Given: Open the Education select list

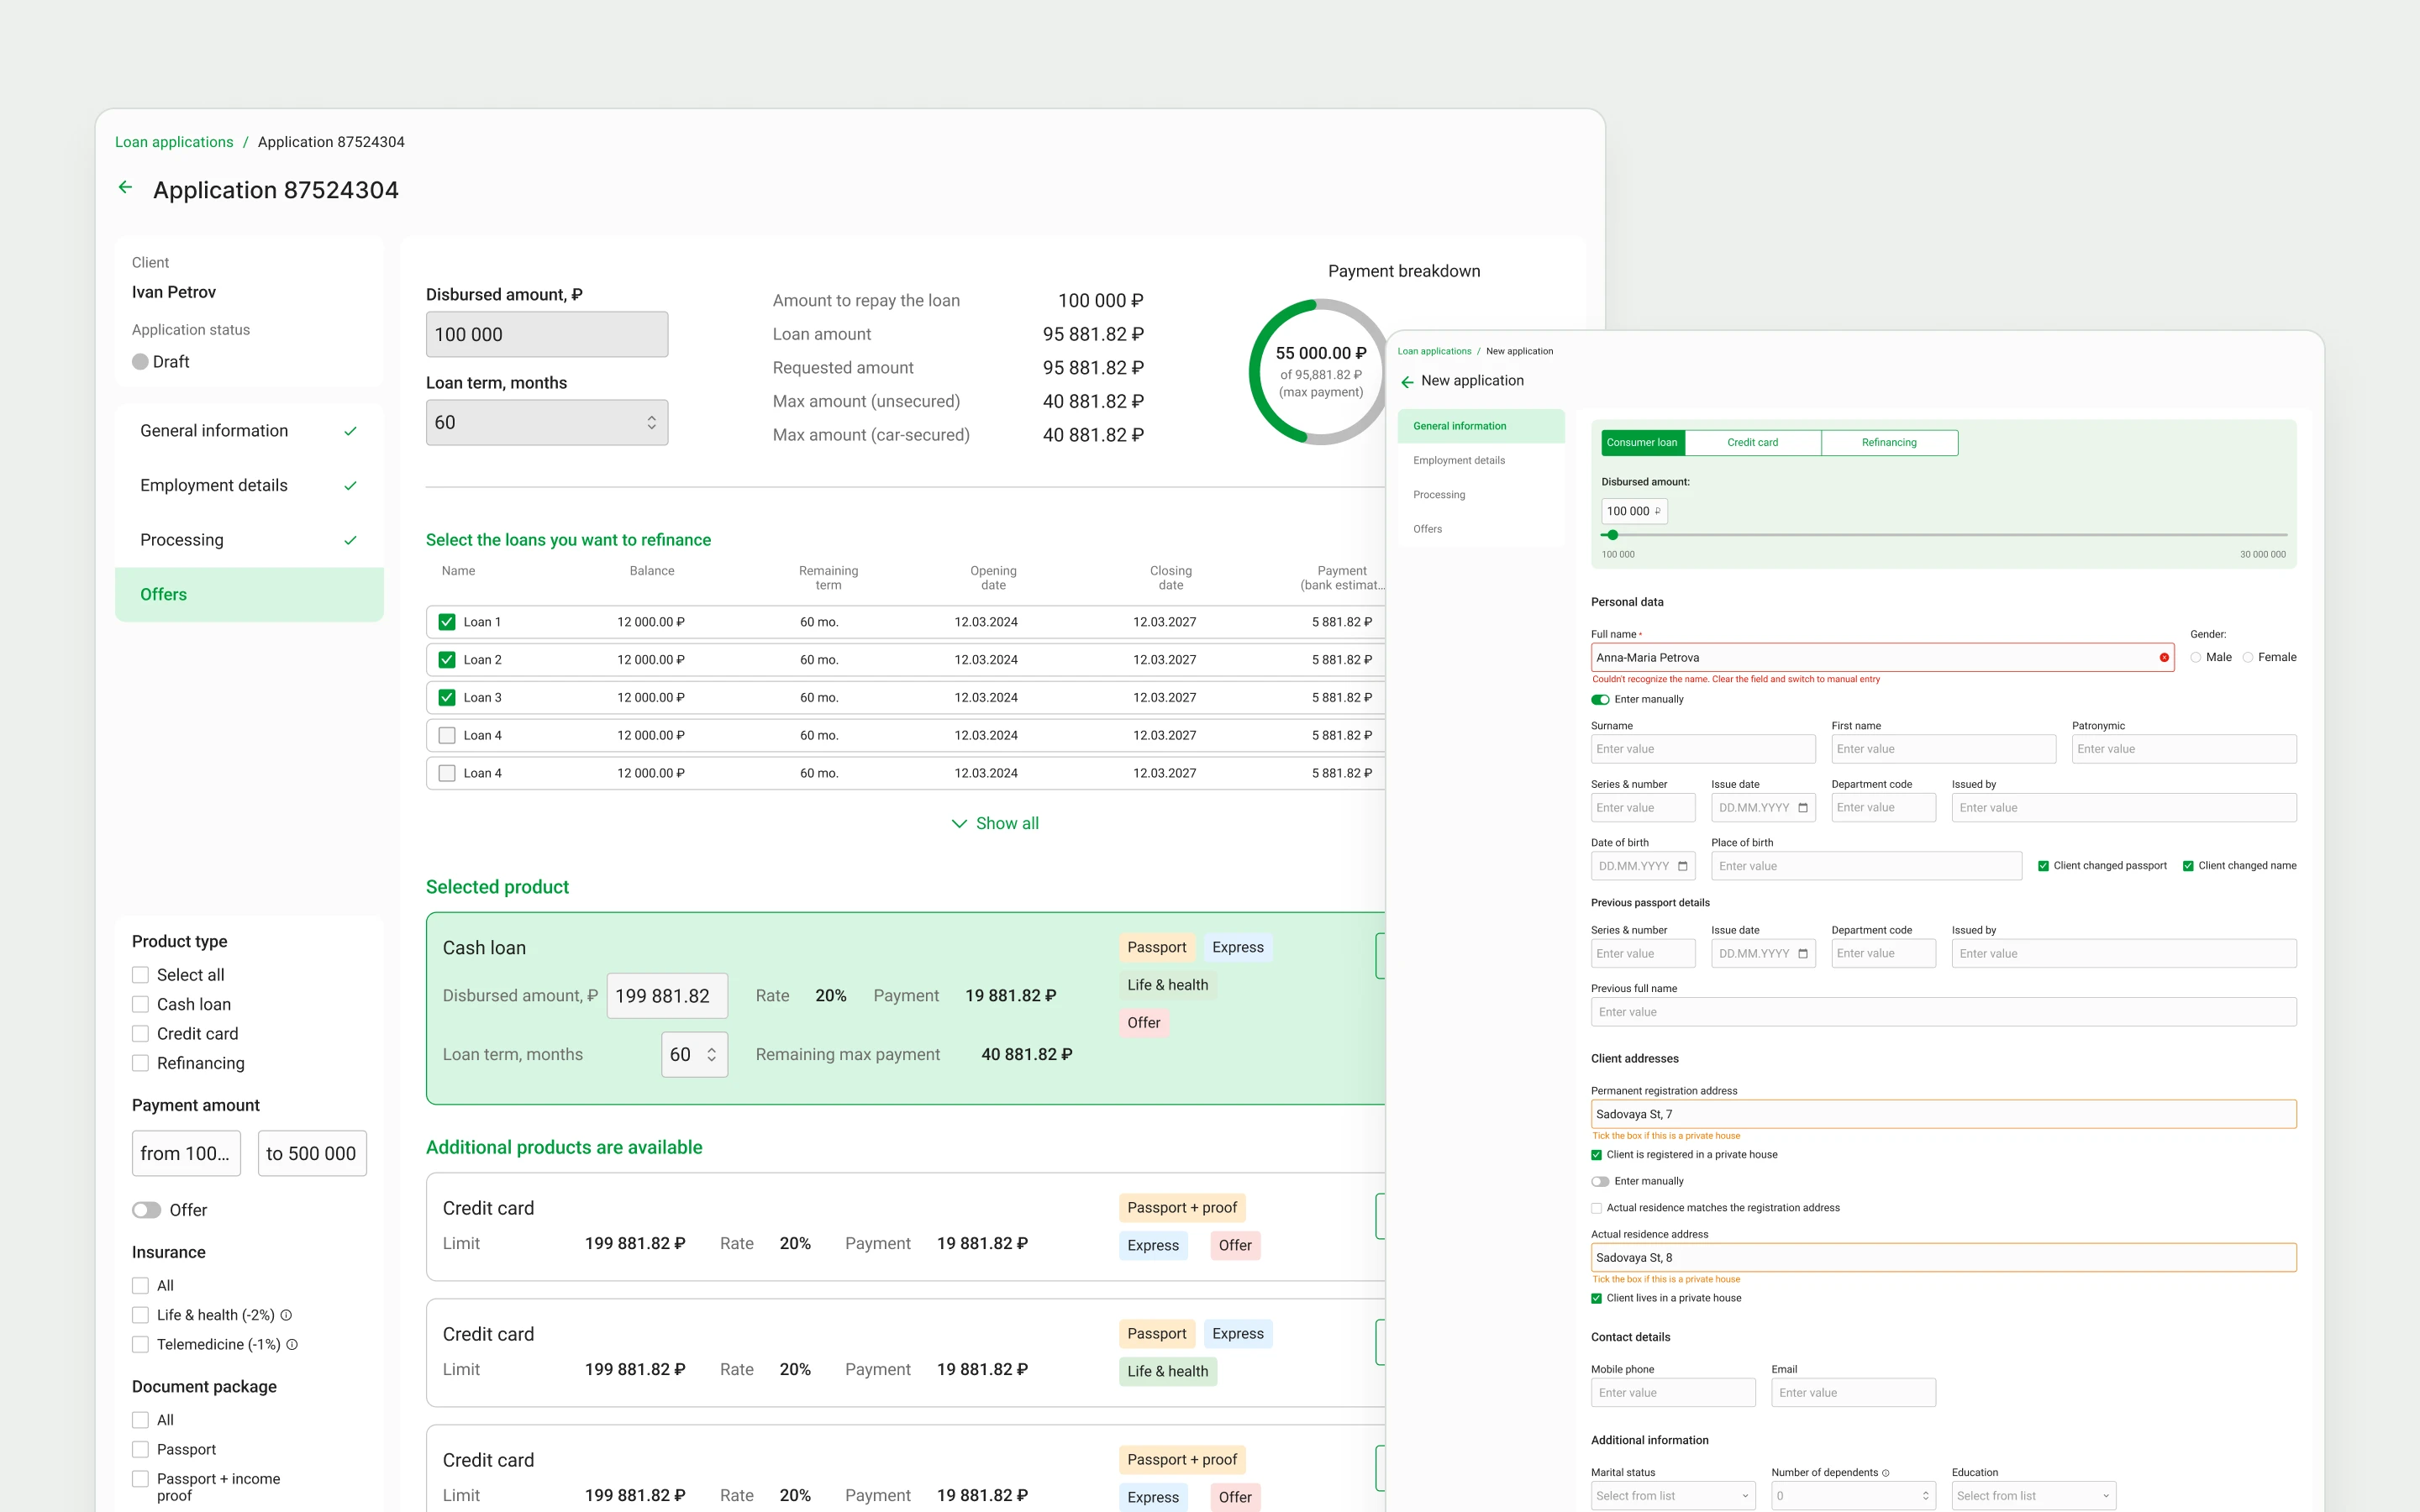Looking at the screenshot, I should (2033, 1496).
